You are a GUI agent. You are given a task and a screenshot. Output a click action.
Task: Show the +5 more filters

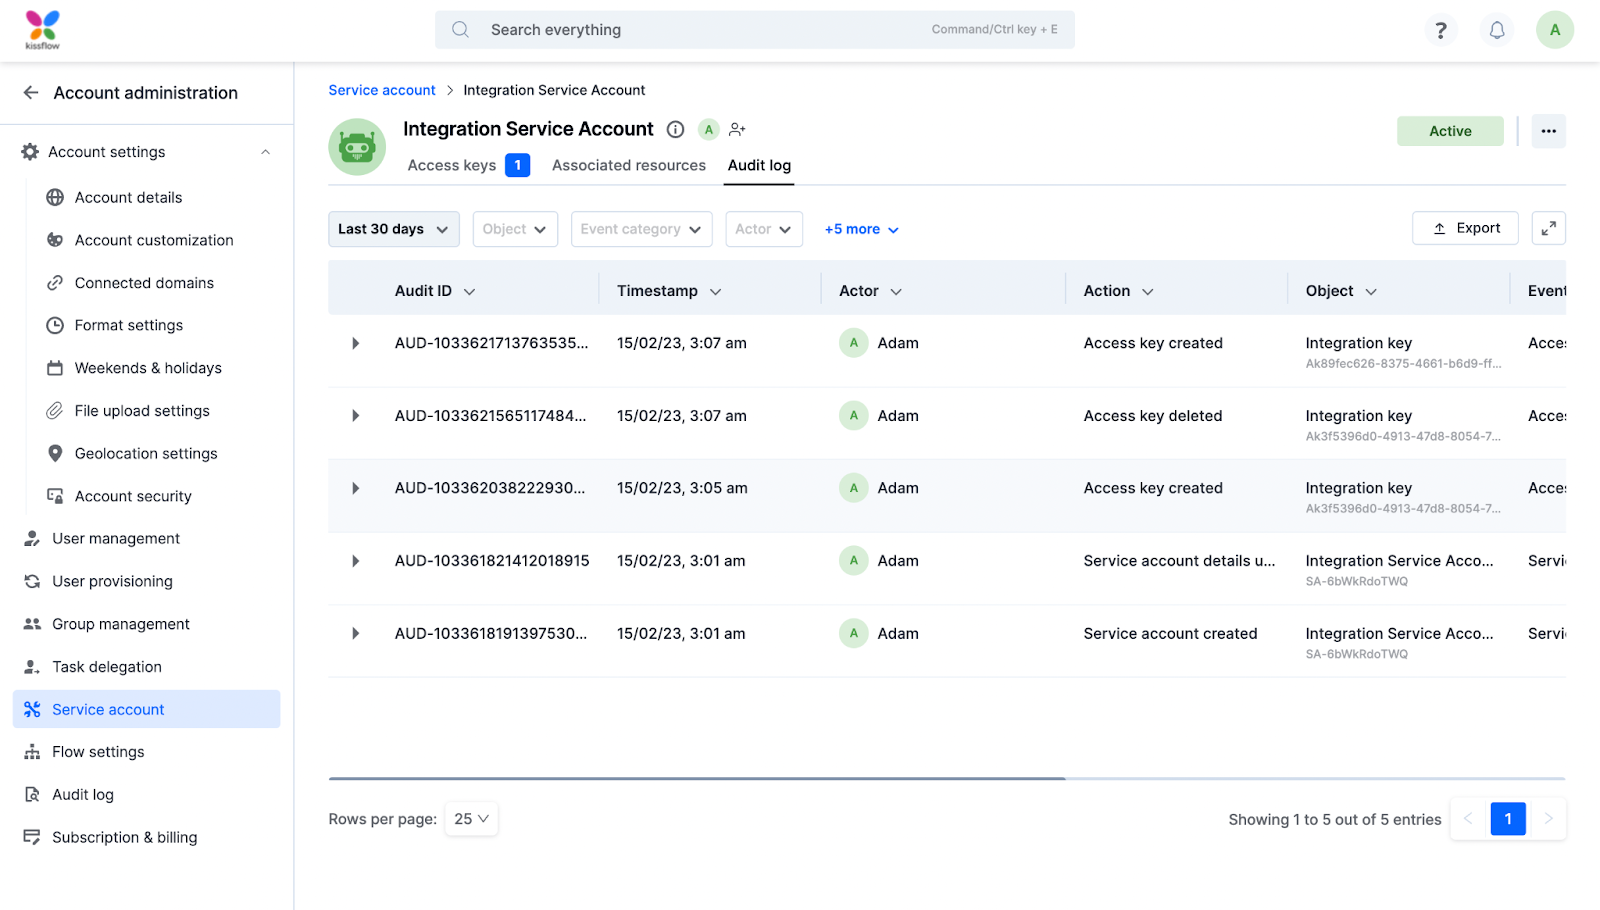[862, 229]
